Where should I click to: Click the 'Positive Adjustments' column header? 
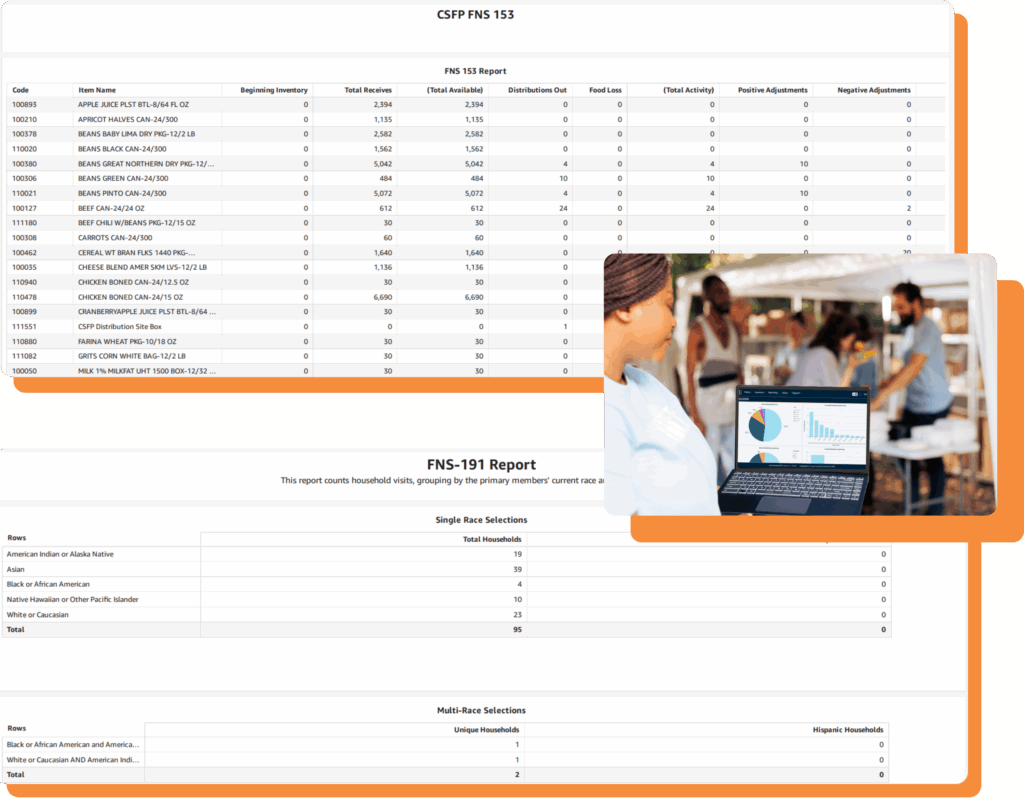click(773, 90)
